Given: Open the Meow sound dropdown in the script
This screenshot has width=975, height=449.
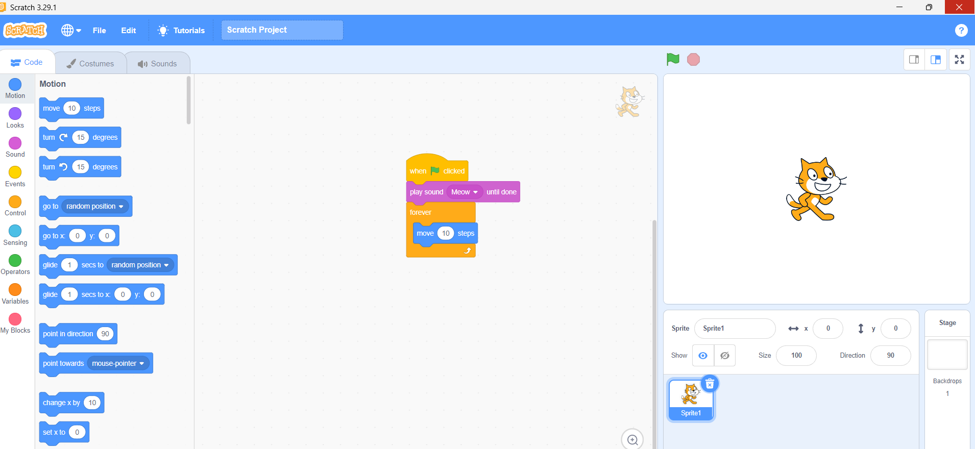Looking at the screenshot, I should tap(465, 192).
